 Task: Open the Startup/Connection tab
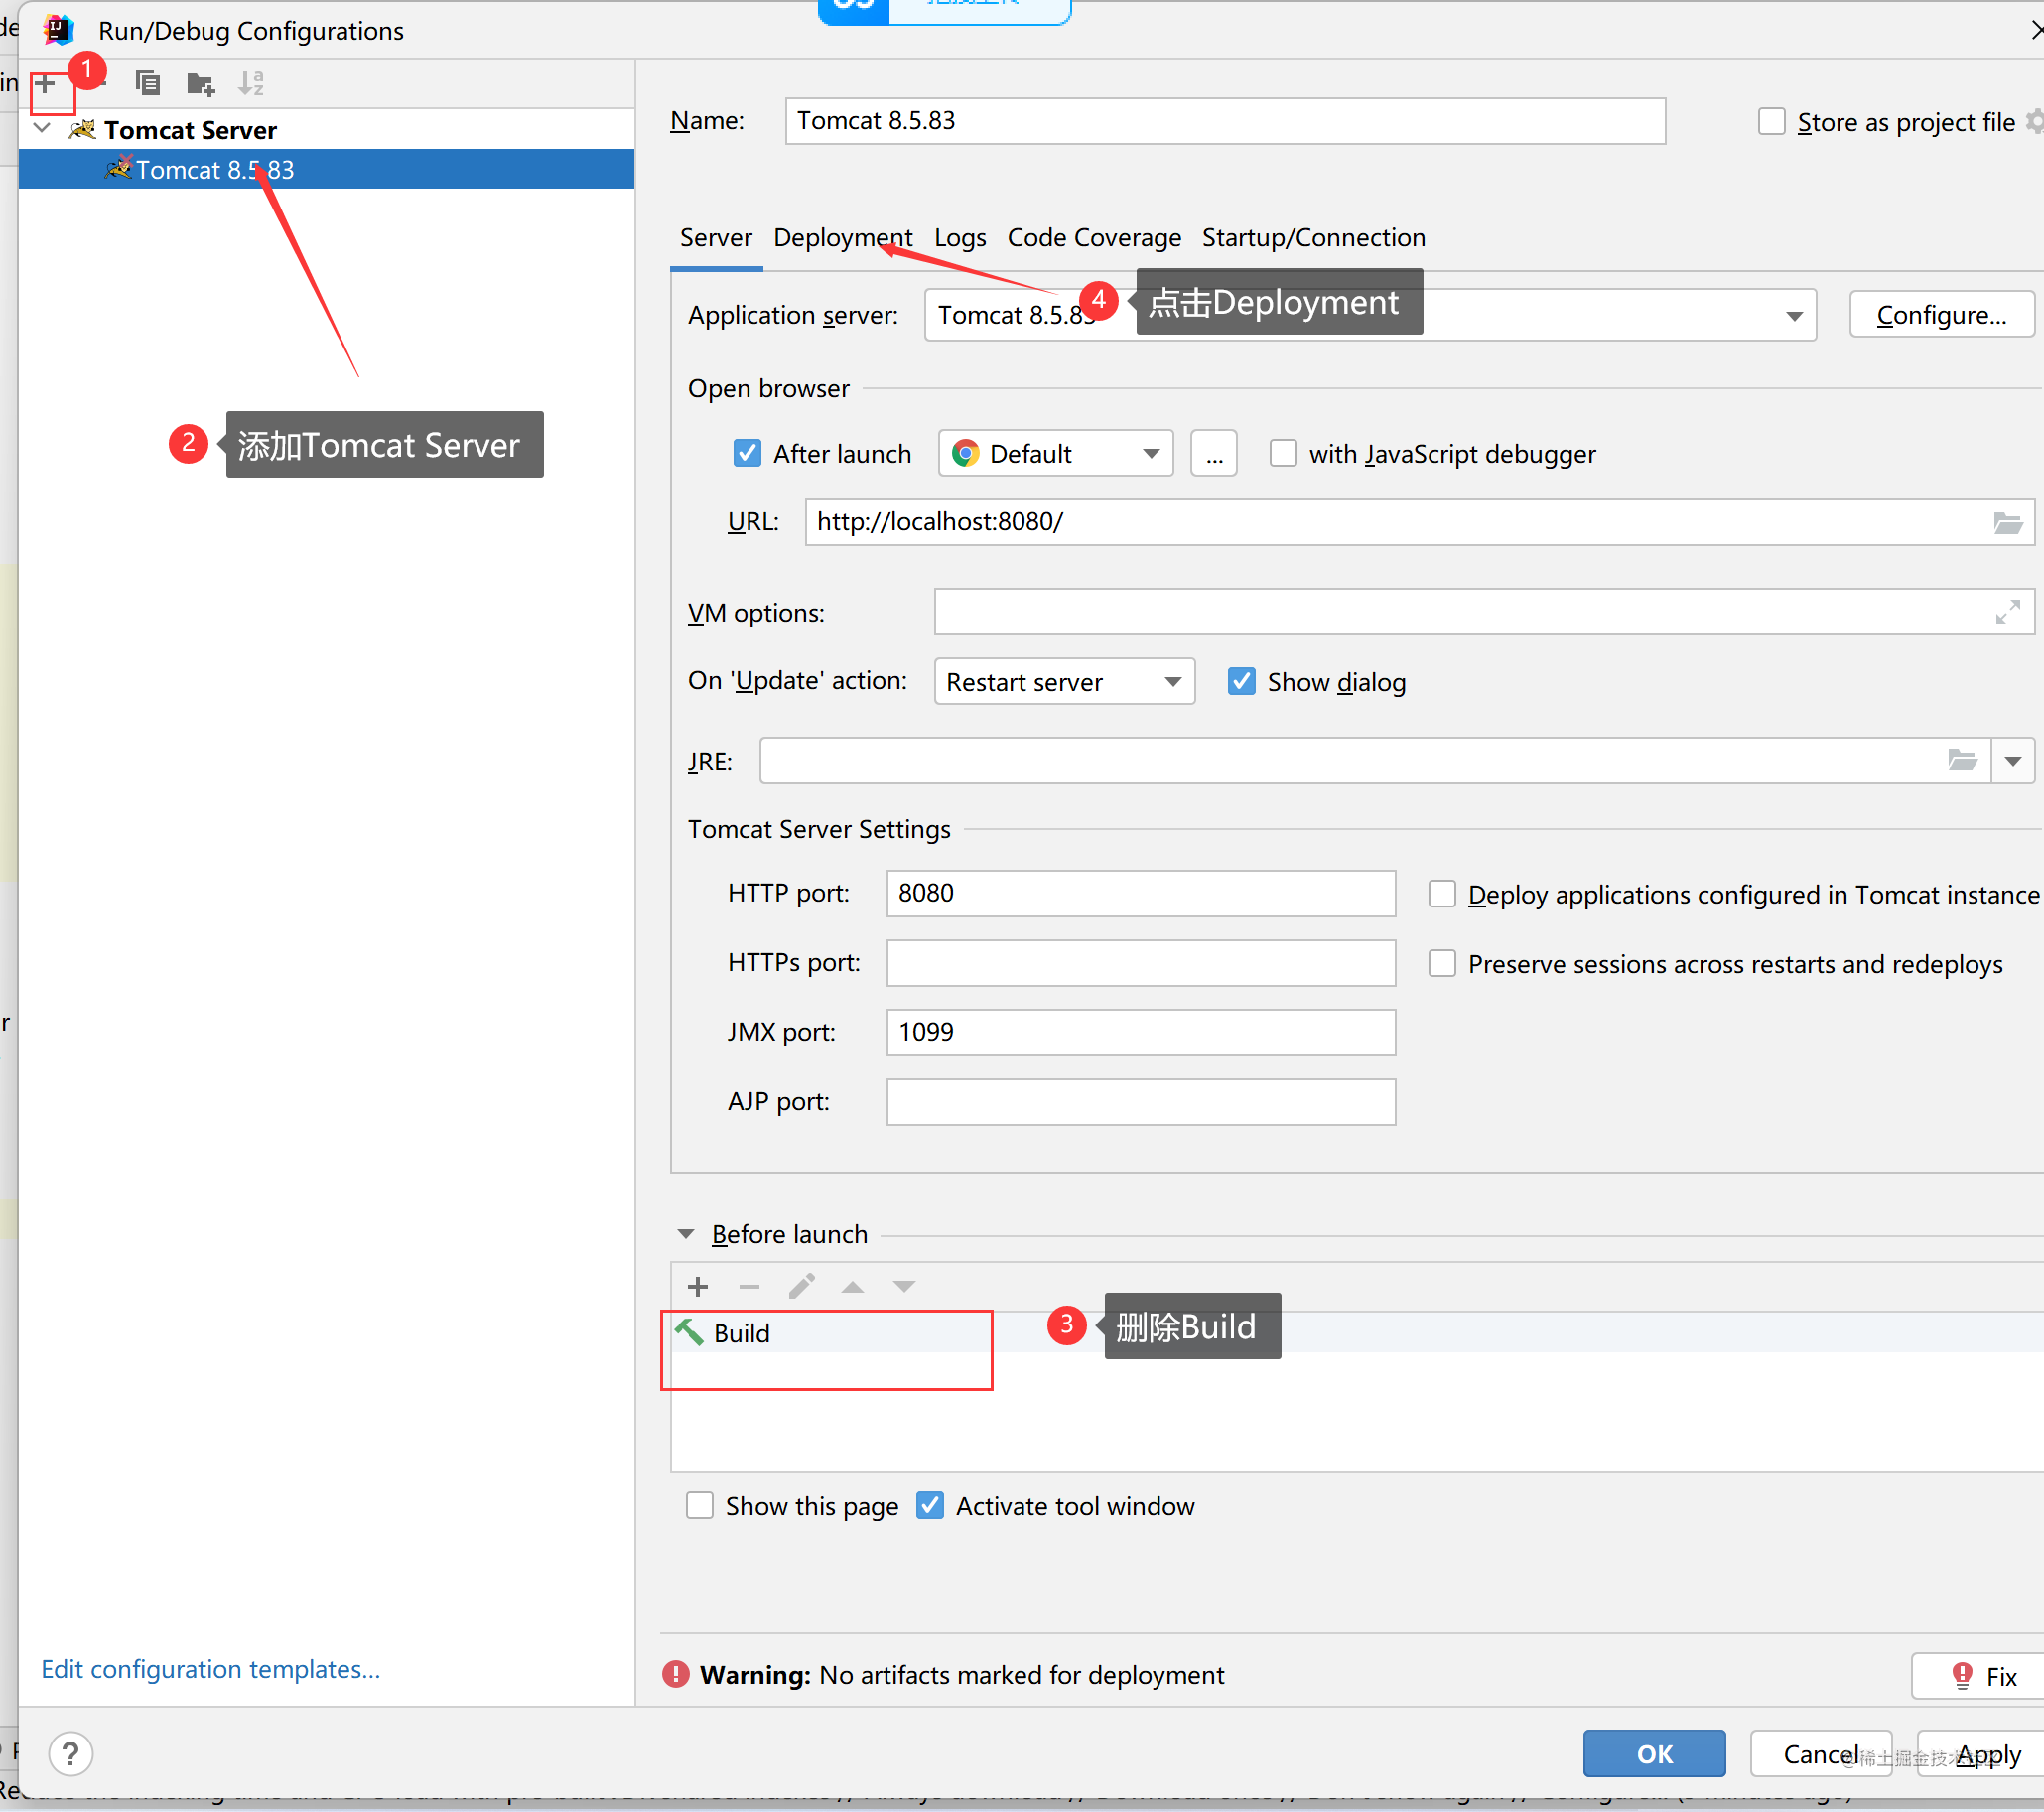1313,238
